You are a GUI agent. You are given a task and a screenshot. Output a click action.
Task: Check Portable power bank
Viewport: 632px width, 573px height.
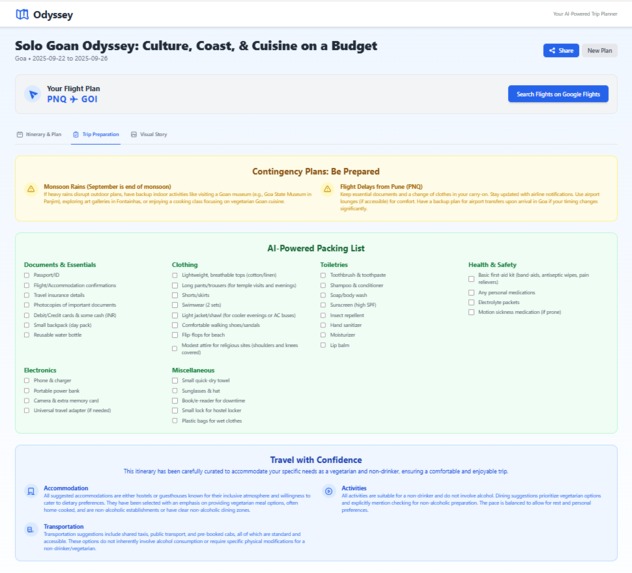click(x=27, y=391)
